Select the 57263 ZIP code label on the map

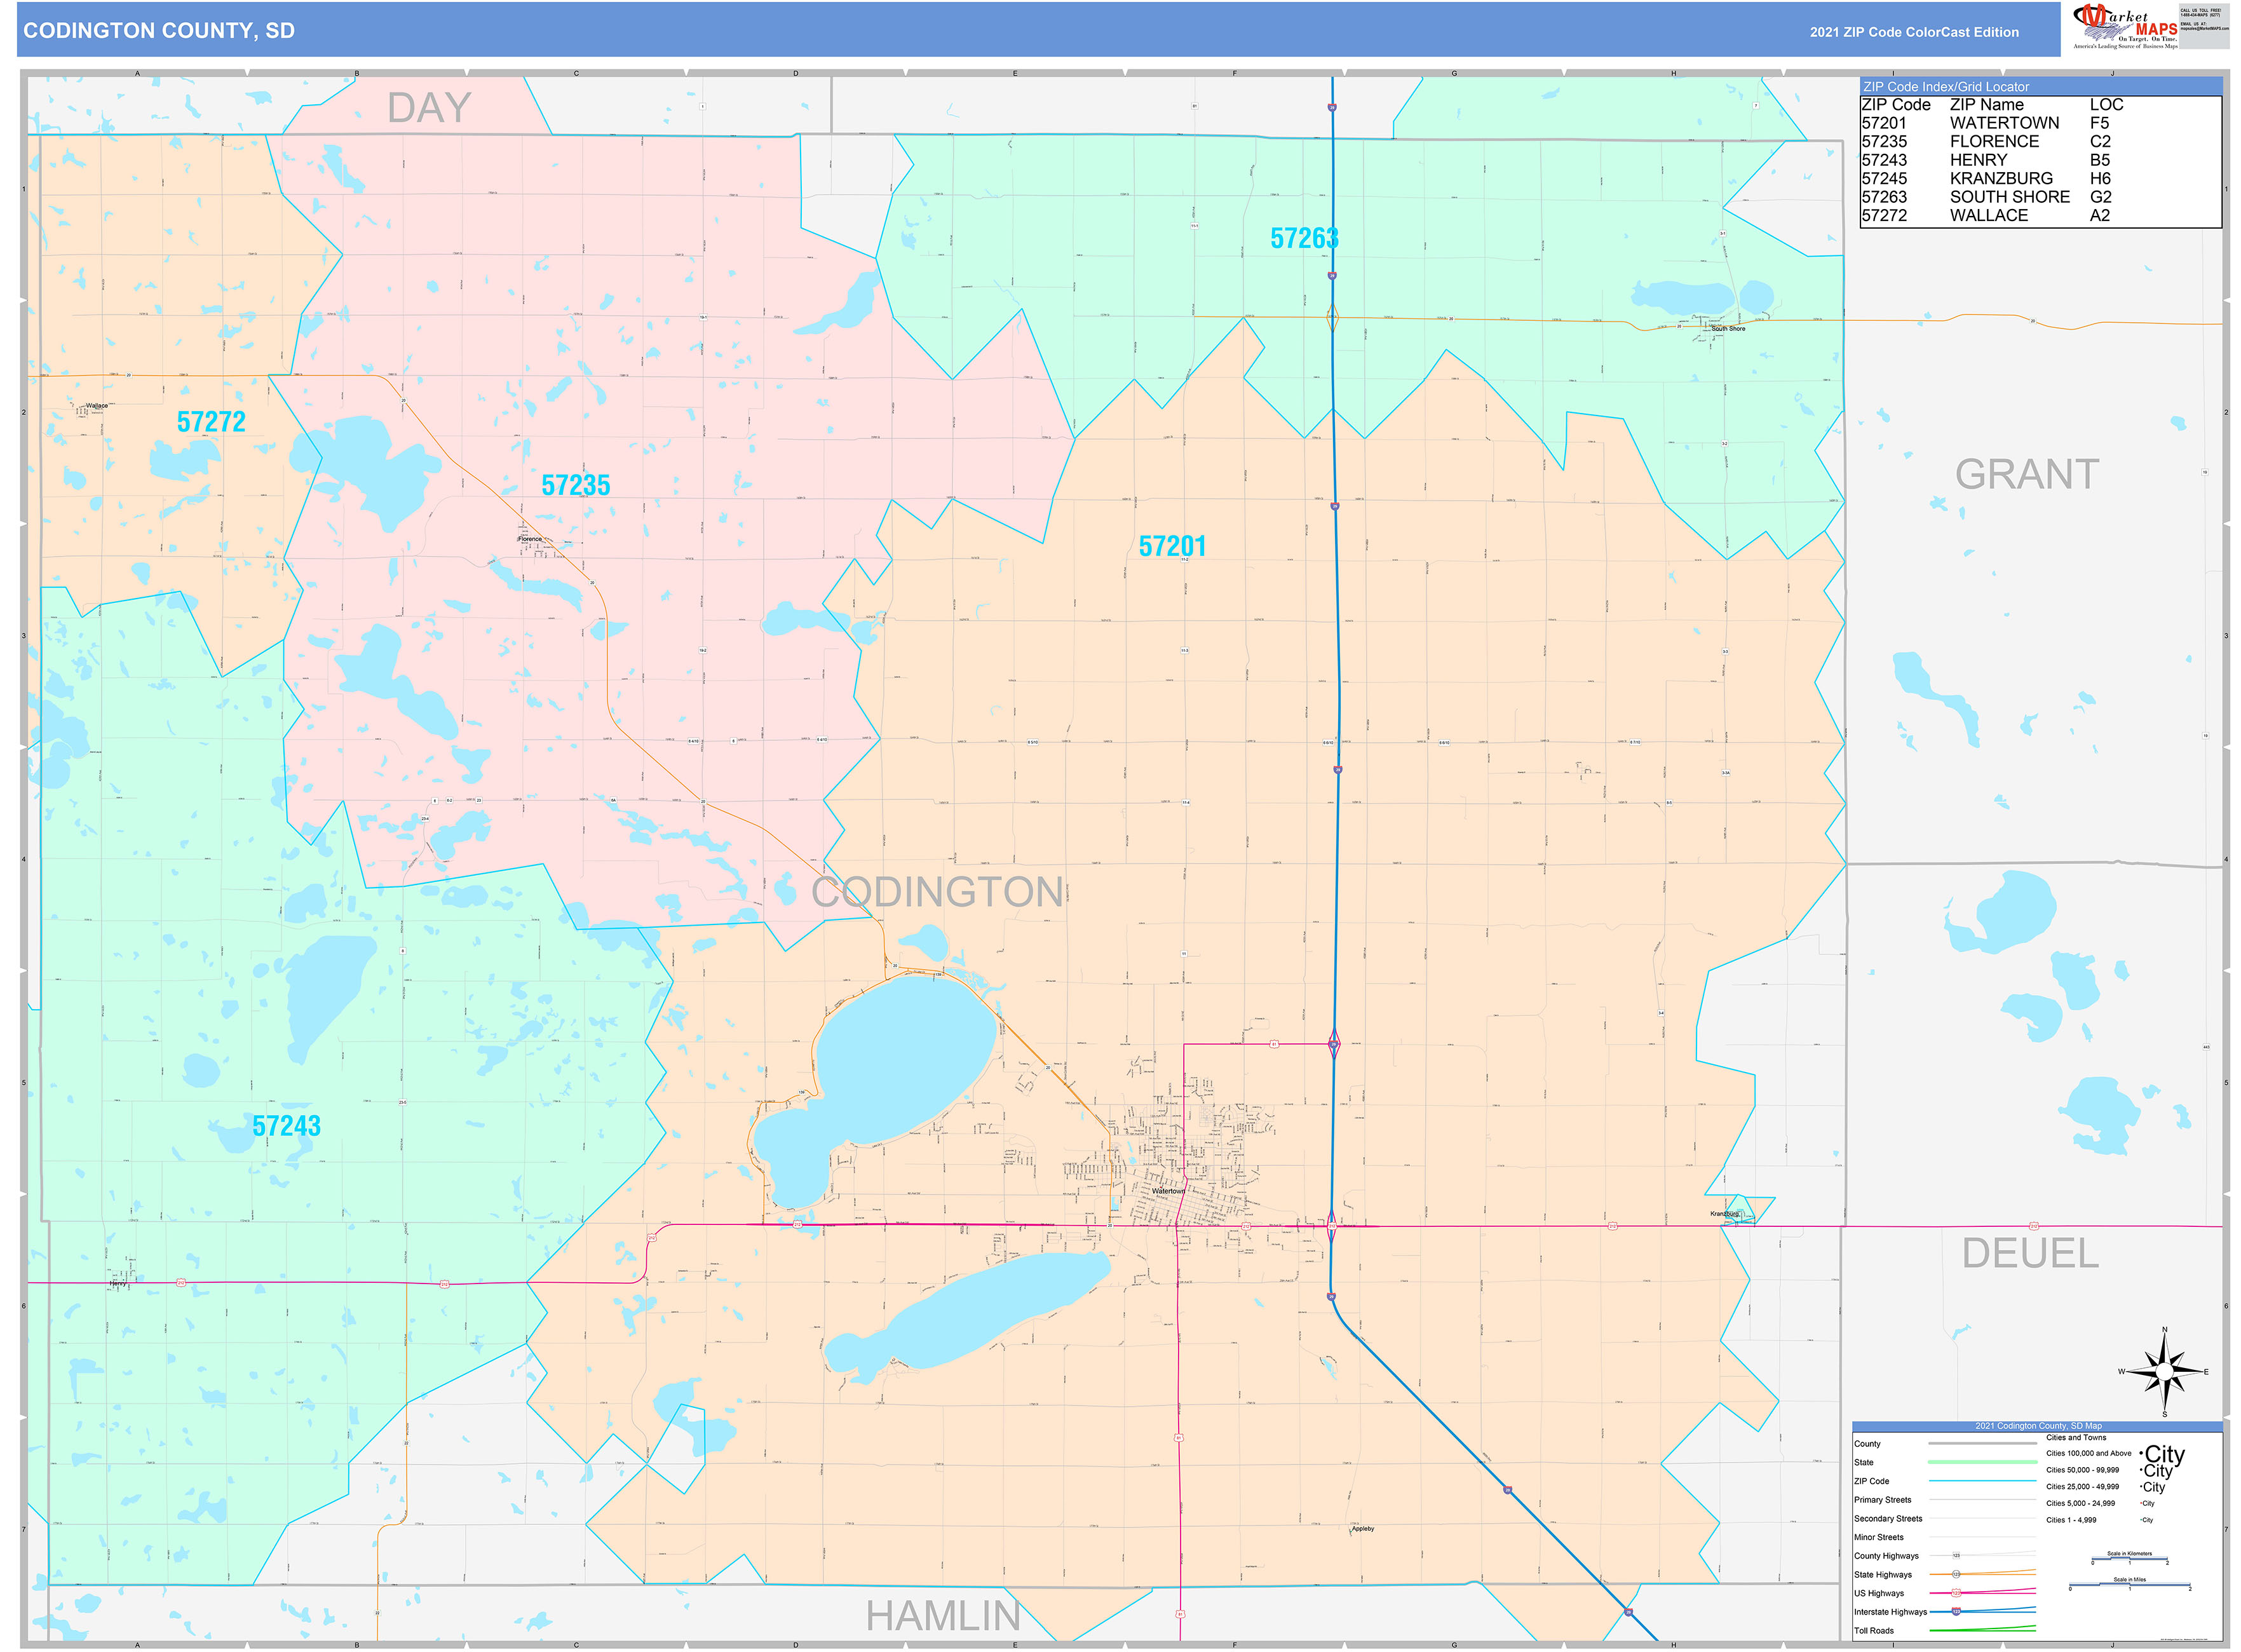click(1305, 238)
